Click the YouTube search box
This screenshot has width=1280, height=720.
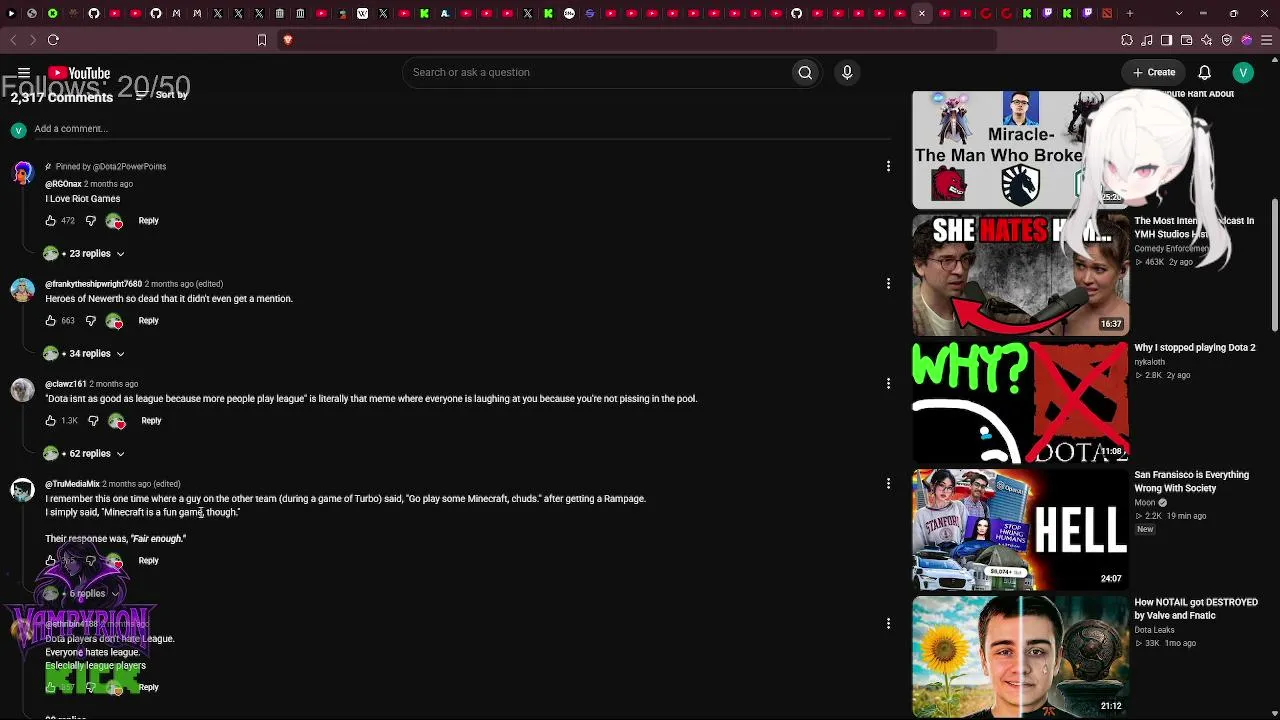tap(600, 72)
